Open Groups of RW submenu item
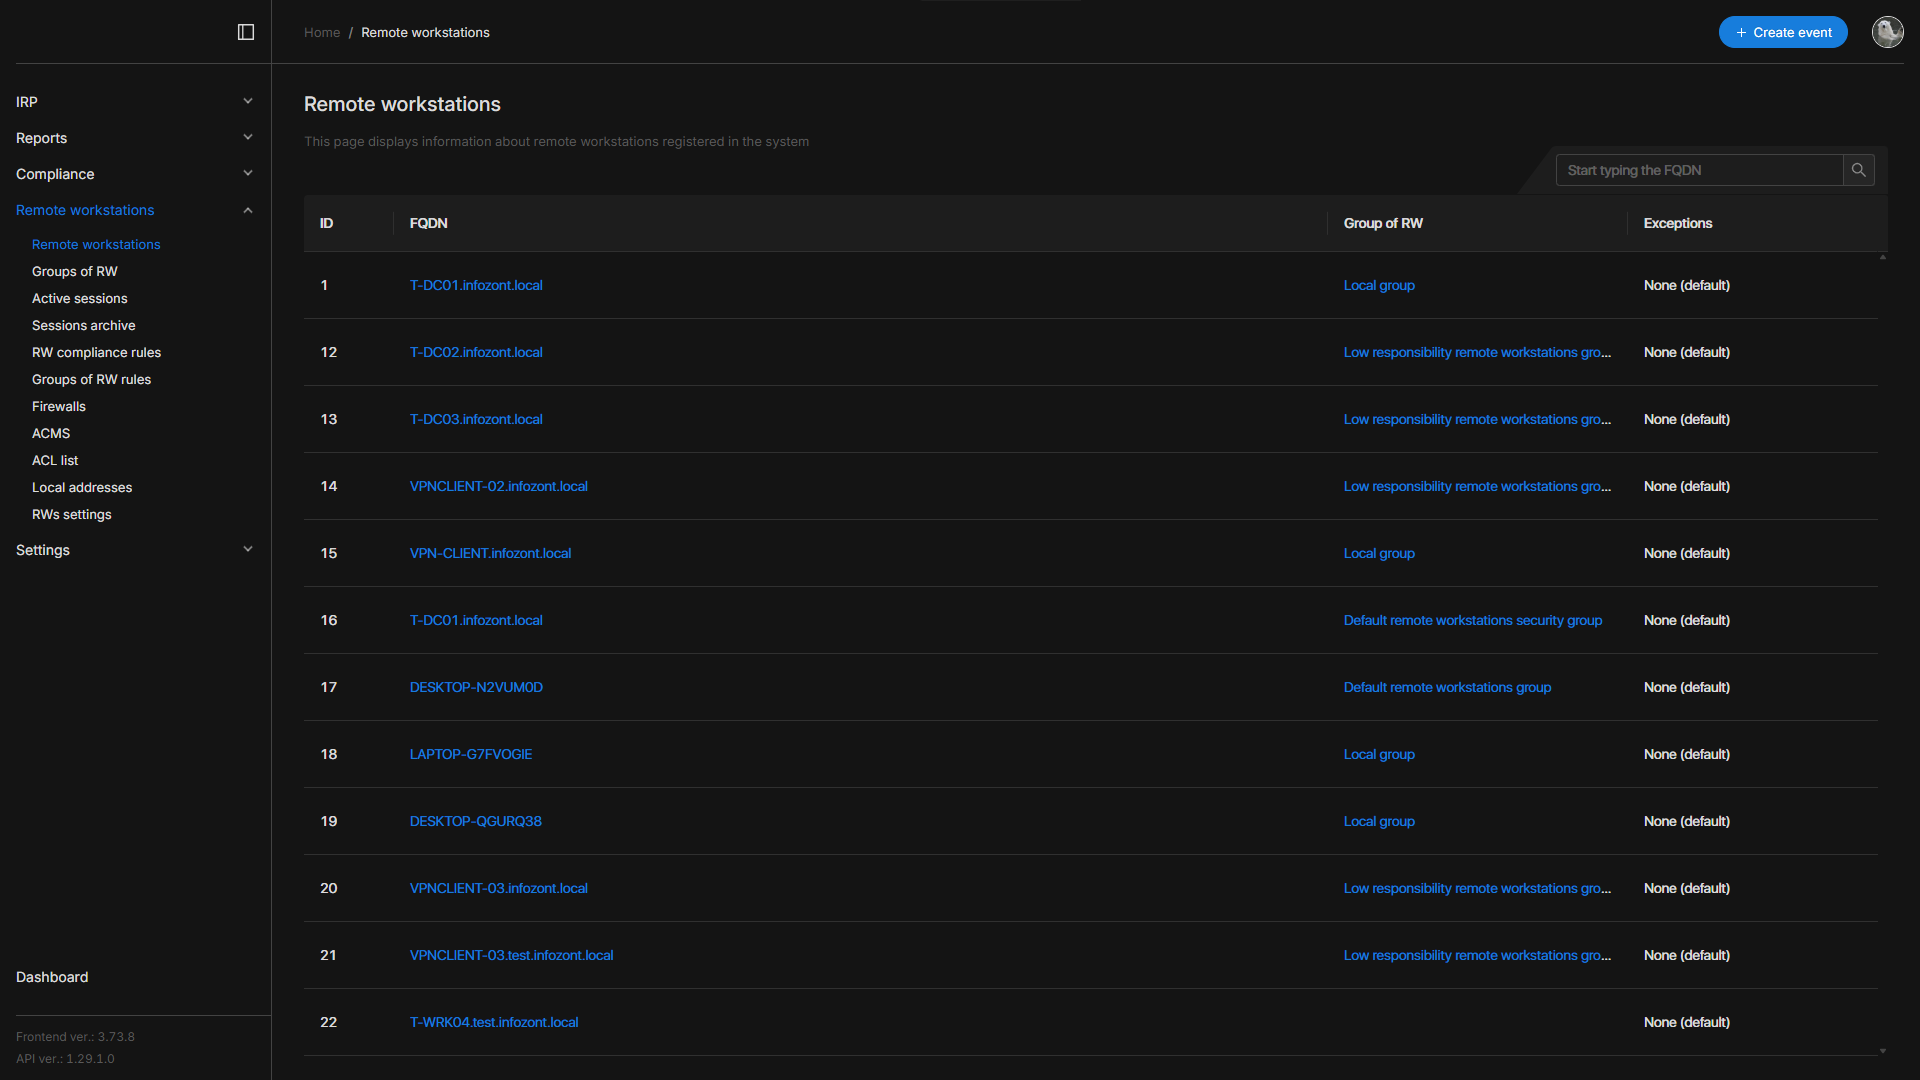The image size is (1920, 1080). coord(75,271)
